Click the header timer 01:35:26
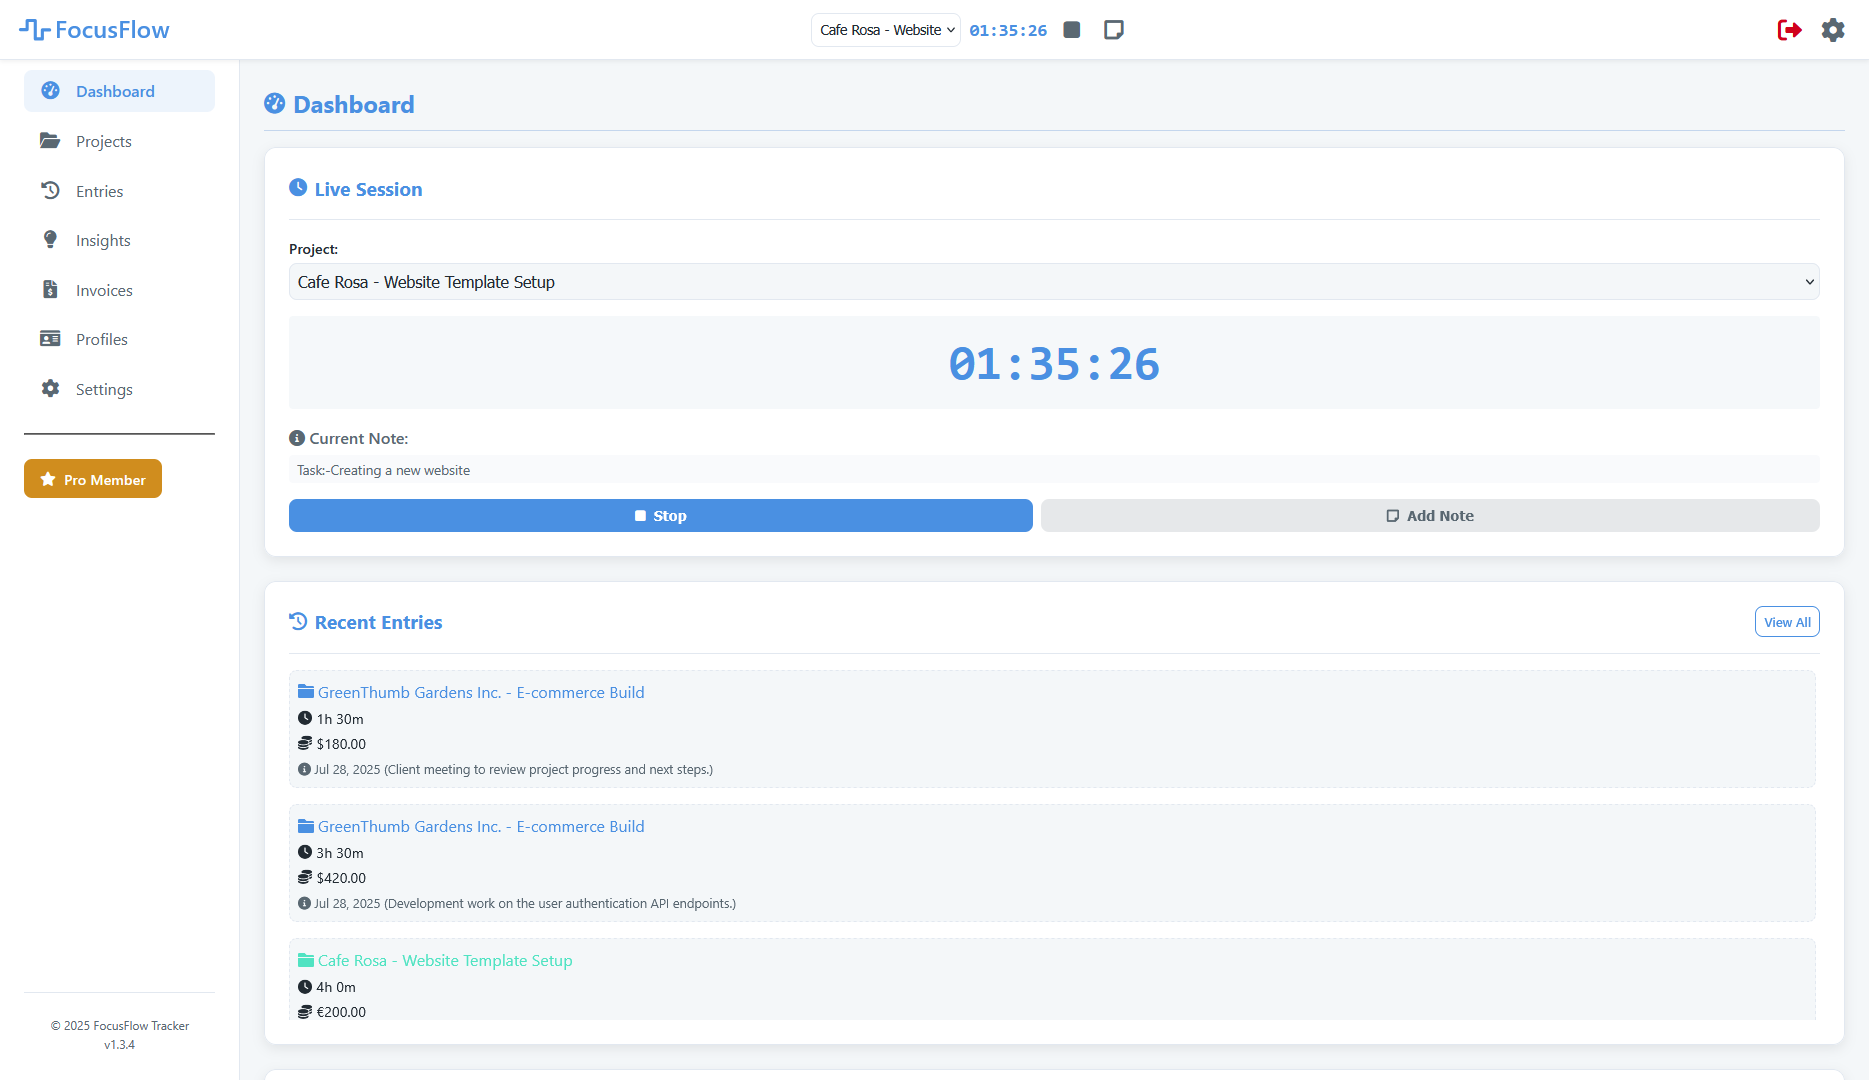The height and width of the screenshot is (1080, 1869). point(1008,30)
